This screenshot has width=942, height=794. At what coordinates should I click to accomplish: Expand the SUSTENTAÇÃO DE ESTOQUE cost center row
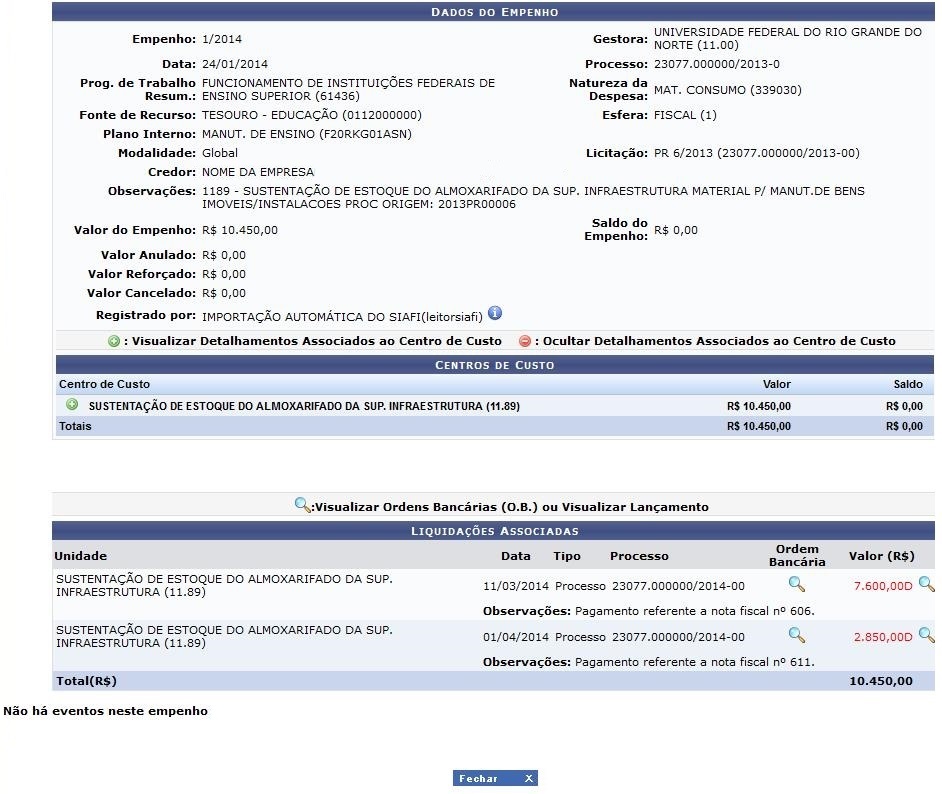72,405
